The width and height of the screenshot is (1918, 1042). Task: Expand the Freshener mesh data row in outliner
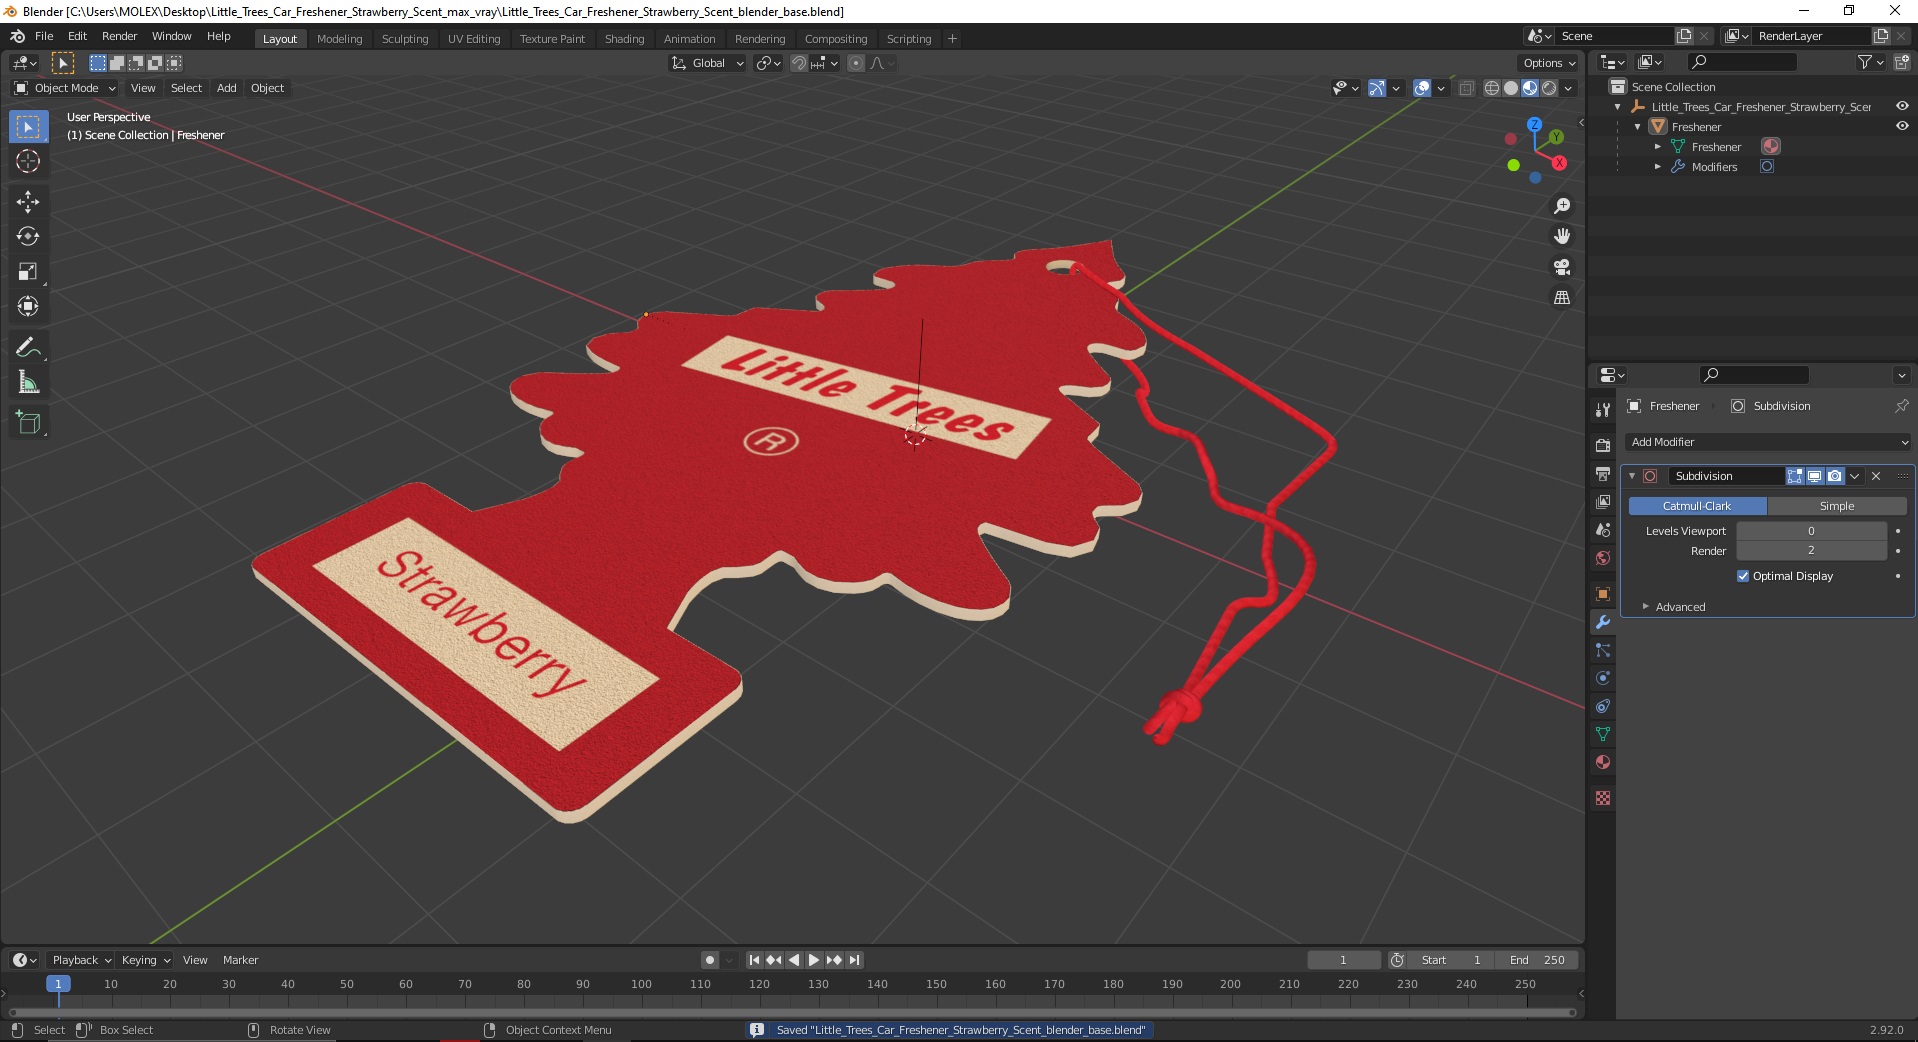[1657, 147]
